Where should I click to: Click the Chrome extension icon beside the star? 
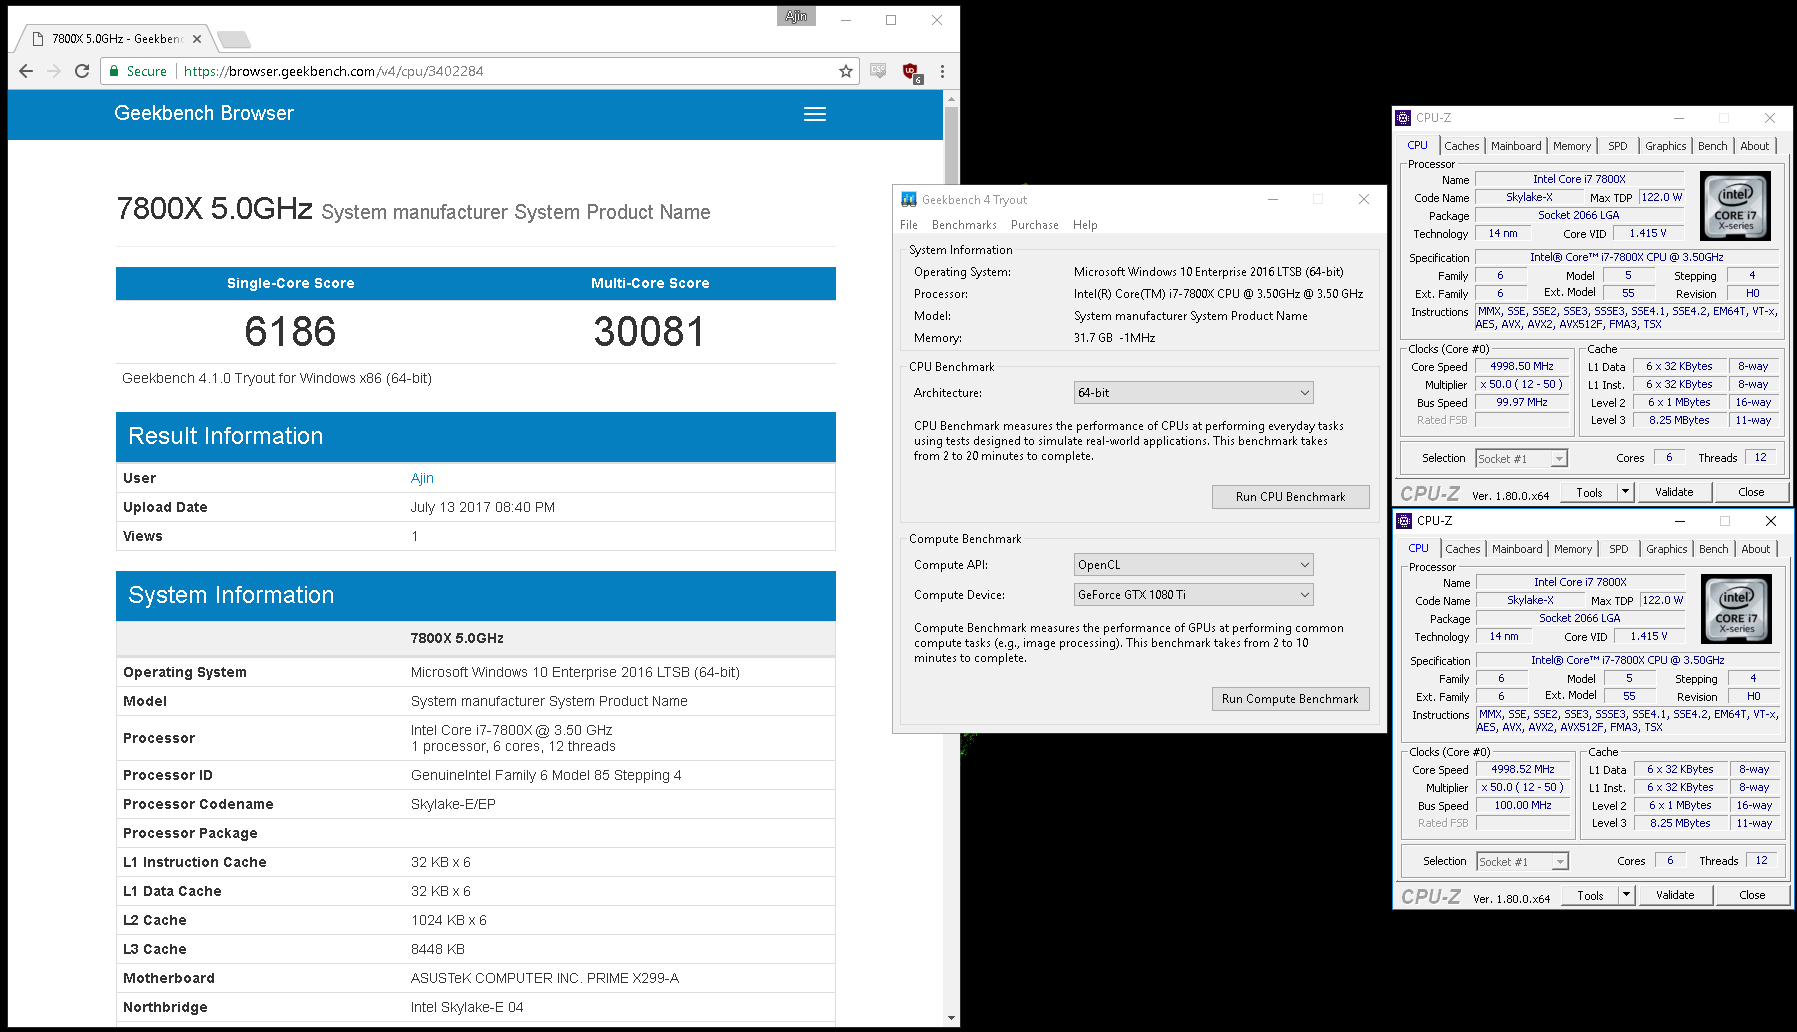coord(878,71)
